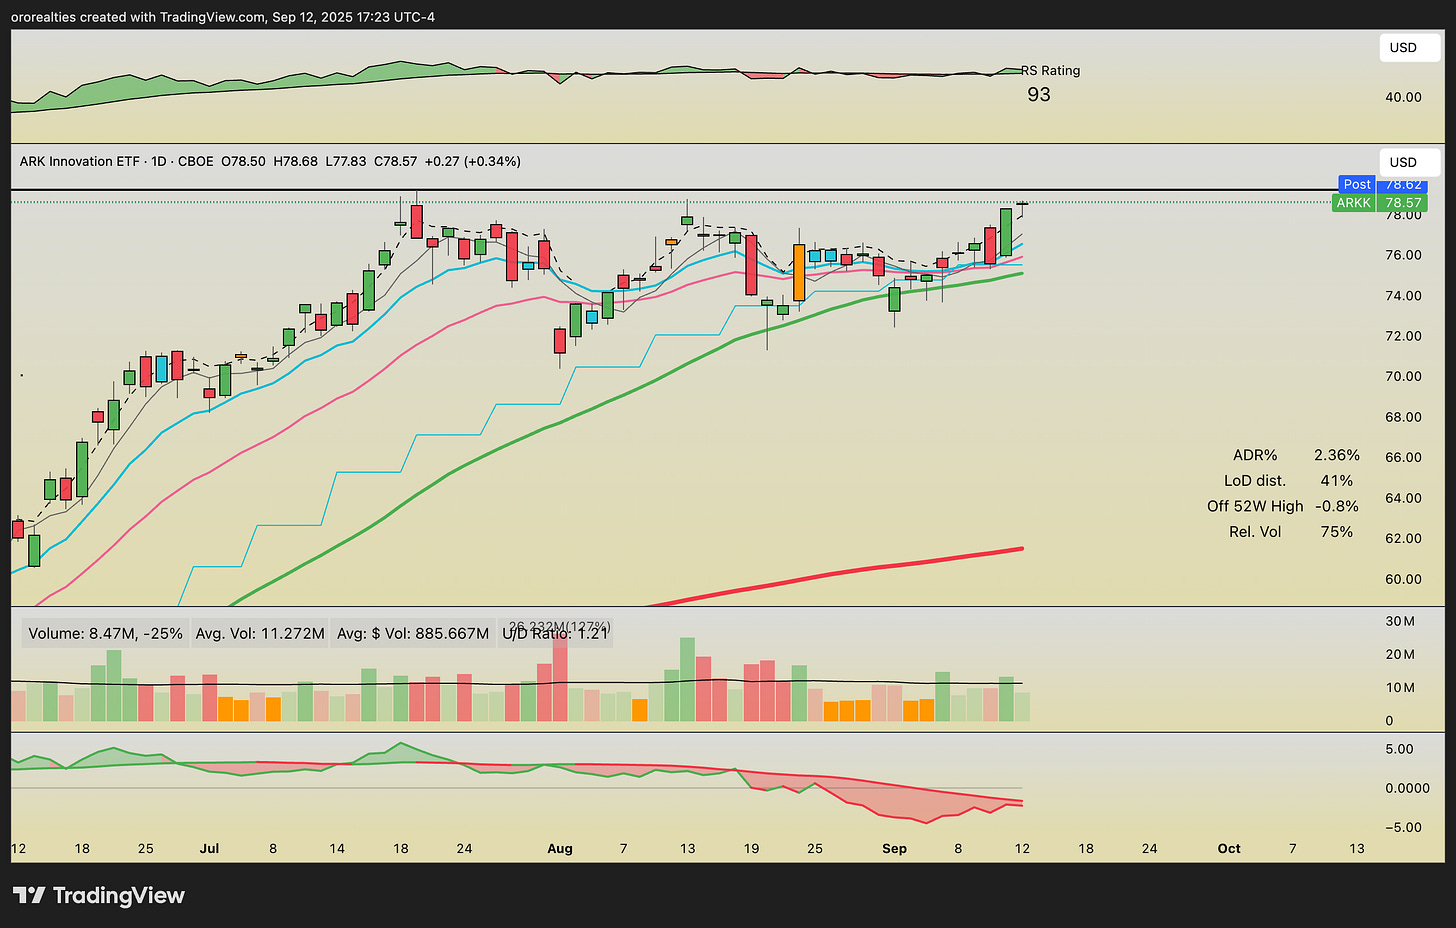Click the O78.50 open price value
This screenshot has width=1456, height=928.
pos(243,161)
